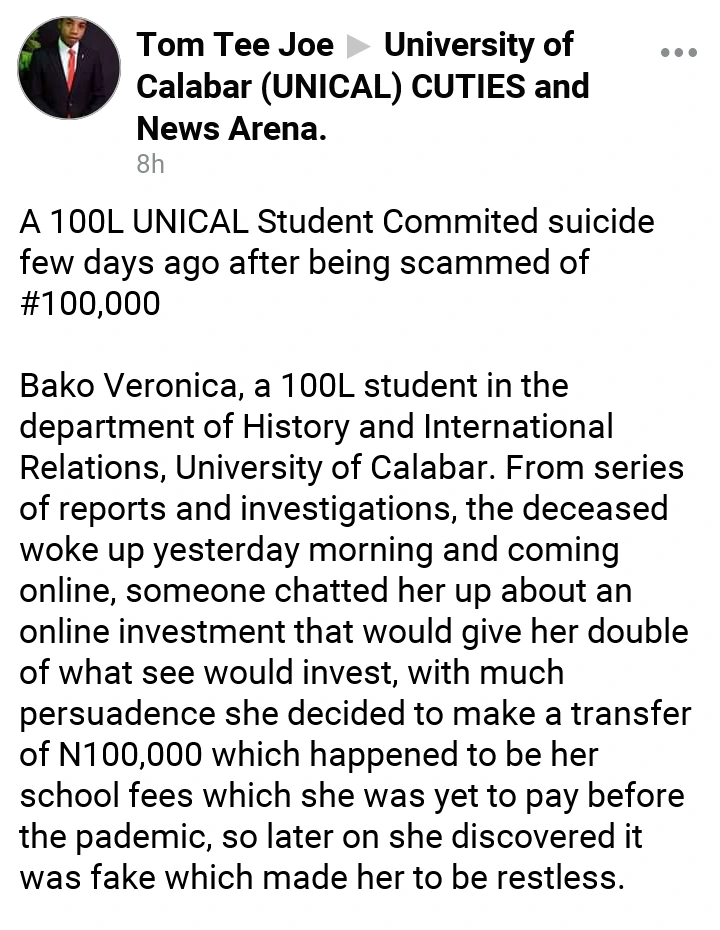The image size is (720, 930).
Task: Click the arrow icon beside Tom Tee Joe
Action: [358, 46]
